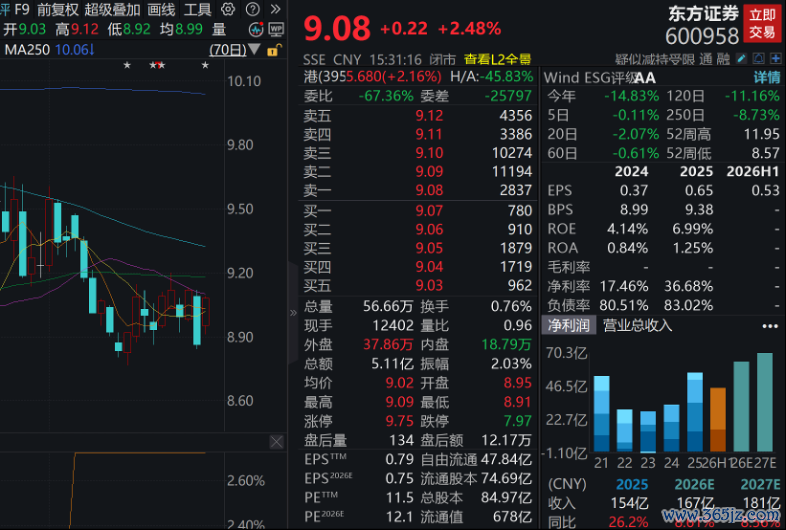The width and height of the screenshot is (786, 530).
Task: Toggle 前复权 price adjustment mode
Action: (58, 9)
